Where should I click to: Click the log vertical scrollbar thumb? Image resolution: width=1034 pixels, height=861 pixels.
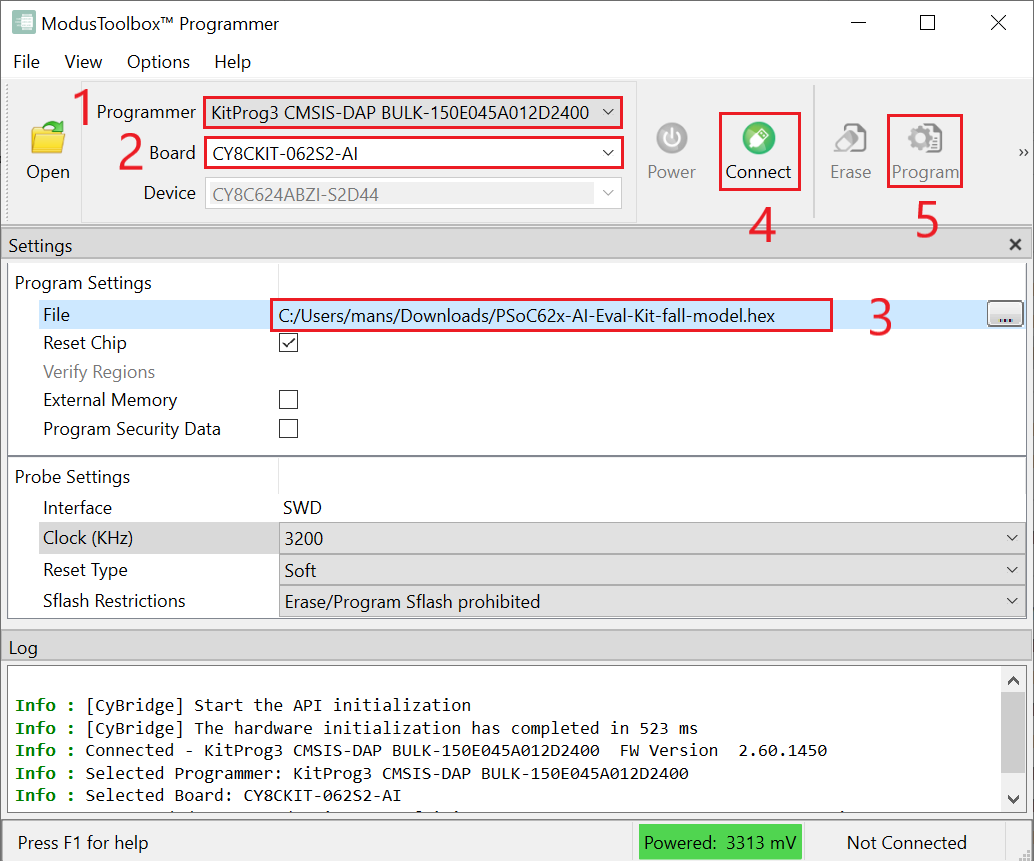1013,732
